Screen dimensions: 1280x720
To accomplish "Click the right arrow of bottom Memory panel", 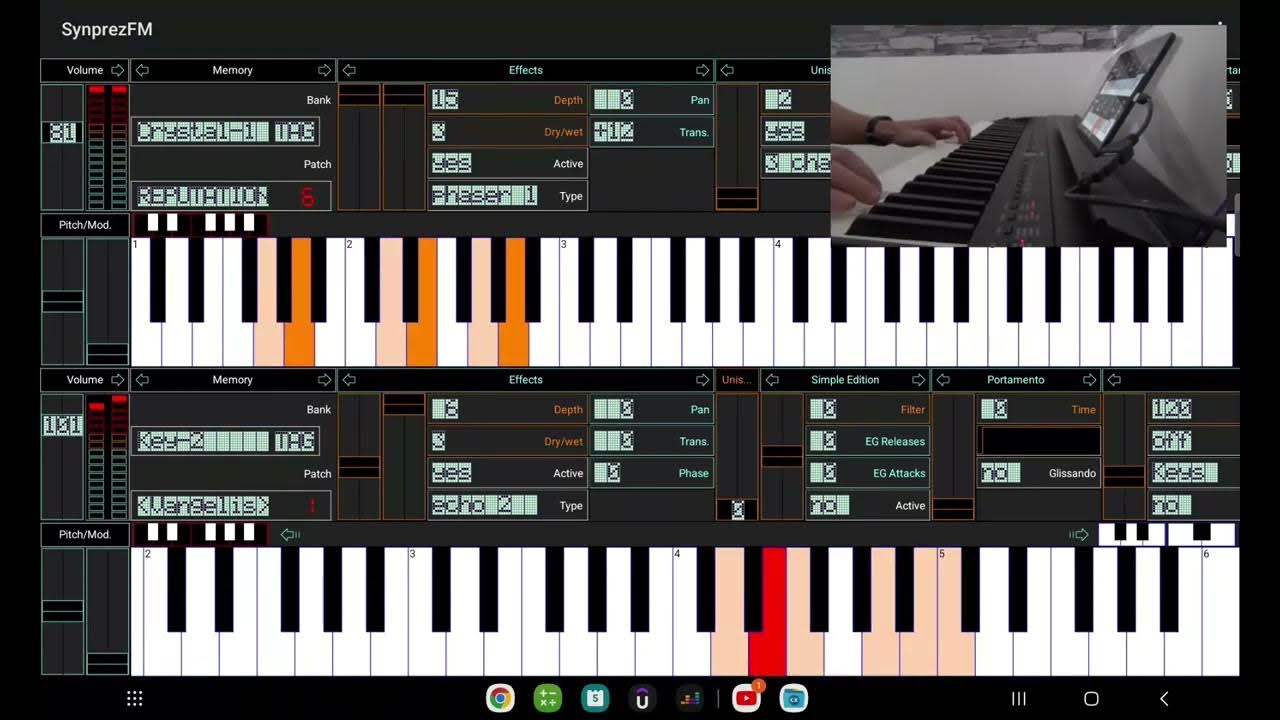I will [x=324, y=380].
